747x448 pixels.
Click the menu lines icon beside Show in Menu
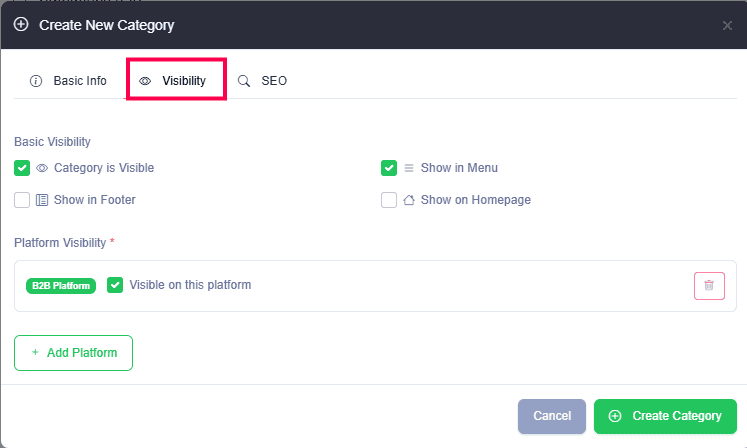[409, 168]
